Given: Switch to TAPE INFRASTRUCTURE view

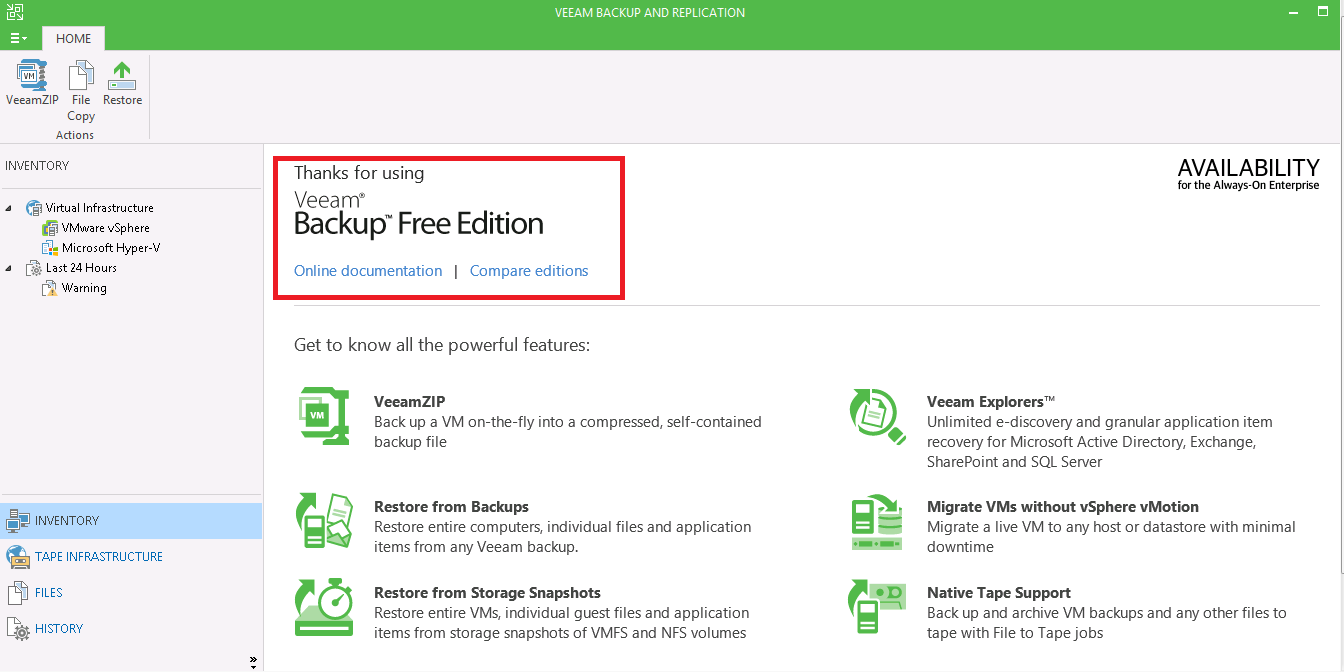Looking at the screenshot, I should 131,557.
